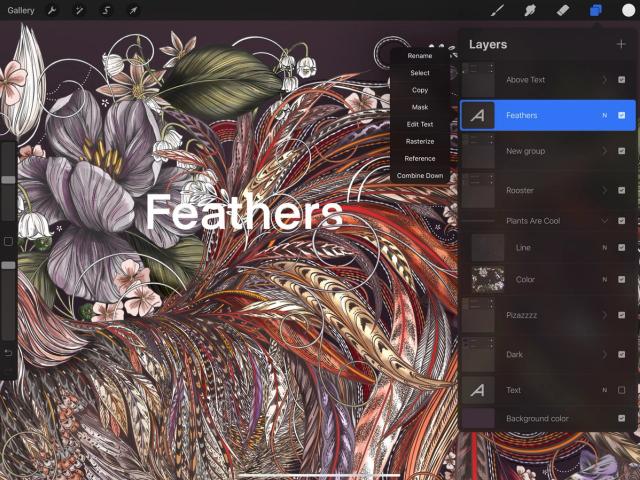Tap the Feathers text on canvas
This screenshot has height=480, width=640.
click(x=244, y=211)
